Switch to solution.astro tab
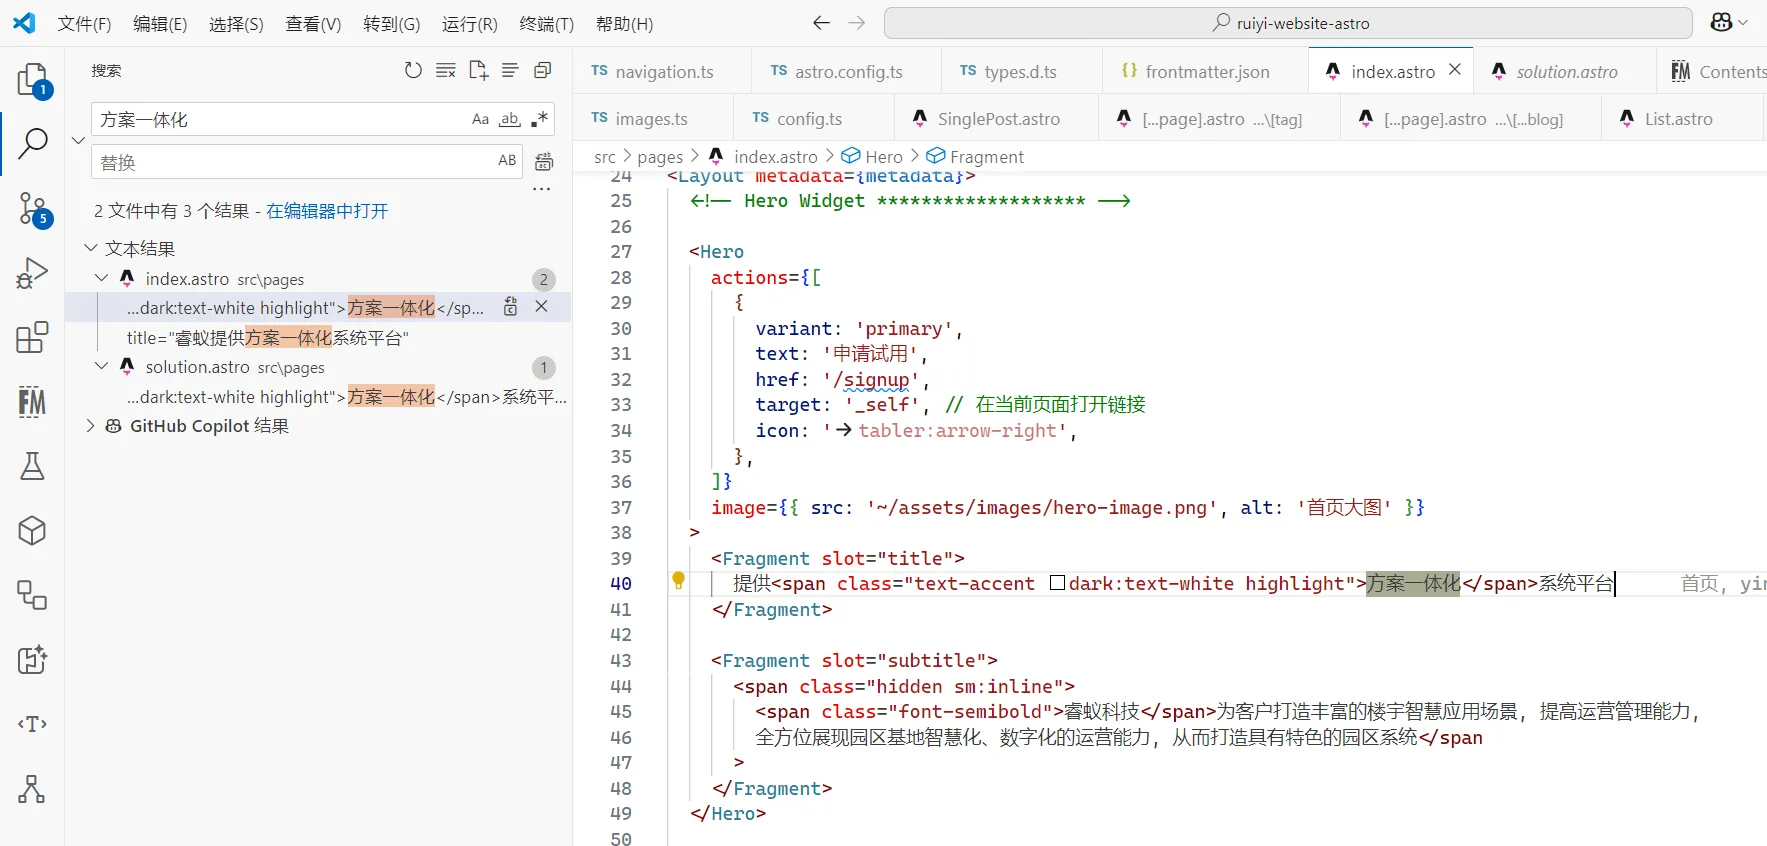This screenshot has width=1767, height=846. (x=1565, y=71)
